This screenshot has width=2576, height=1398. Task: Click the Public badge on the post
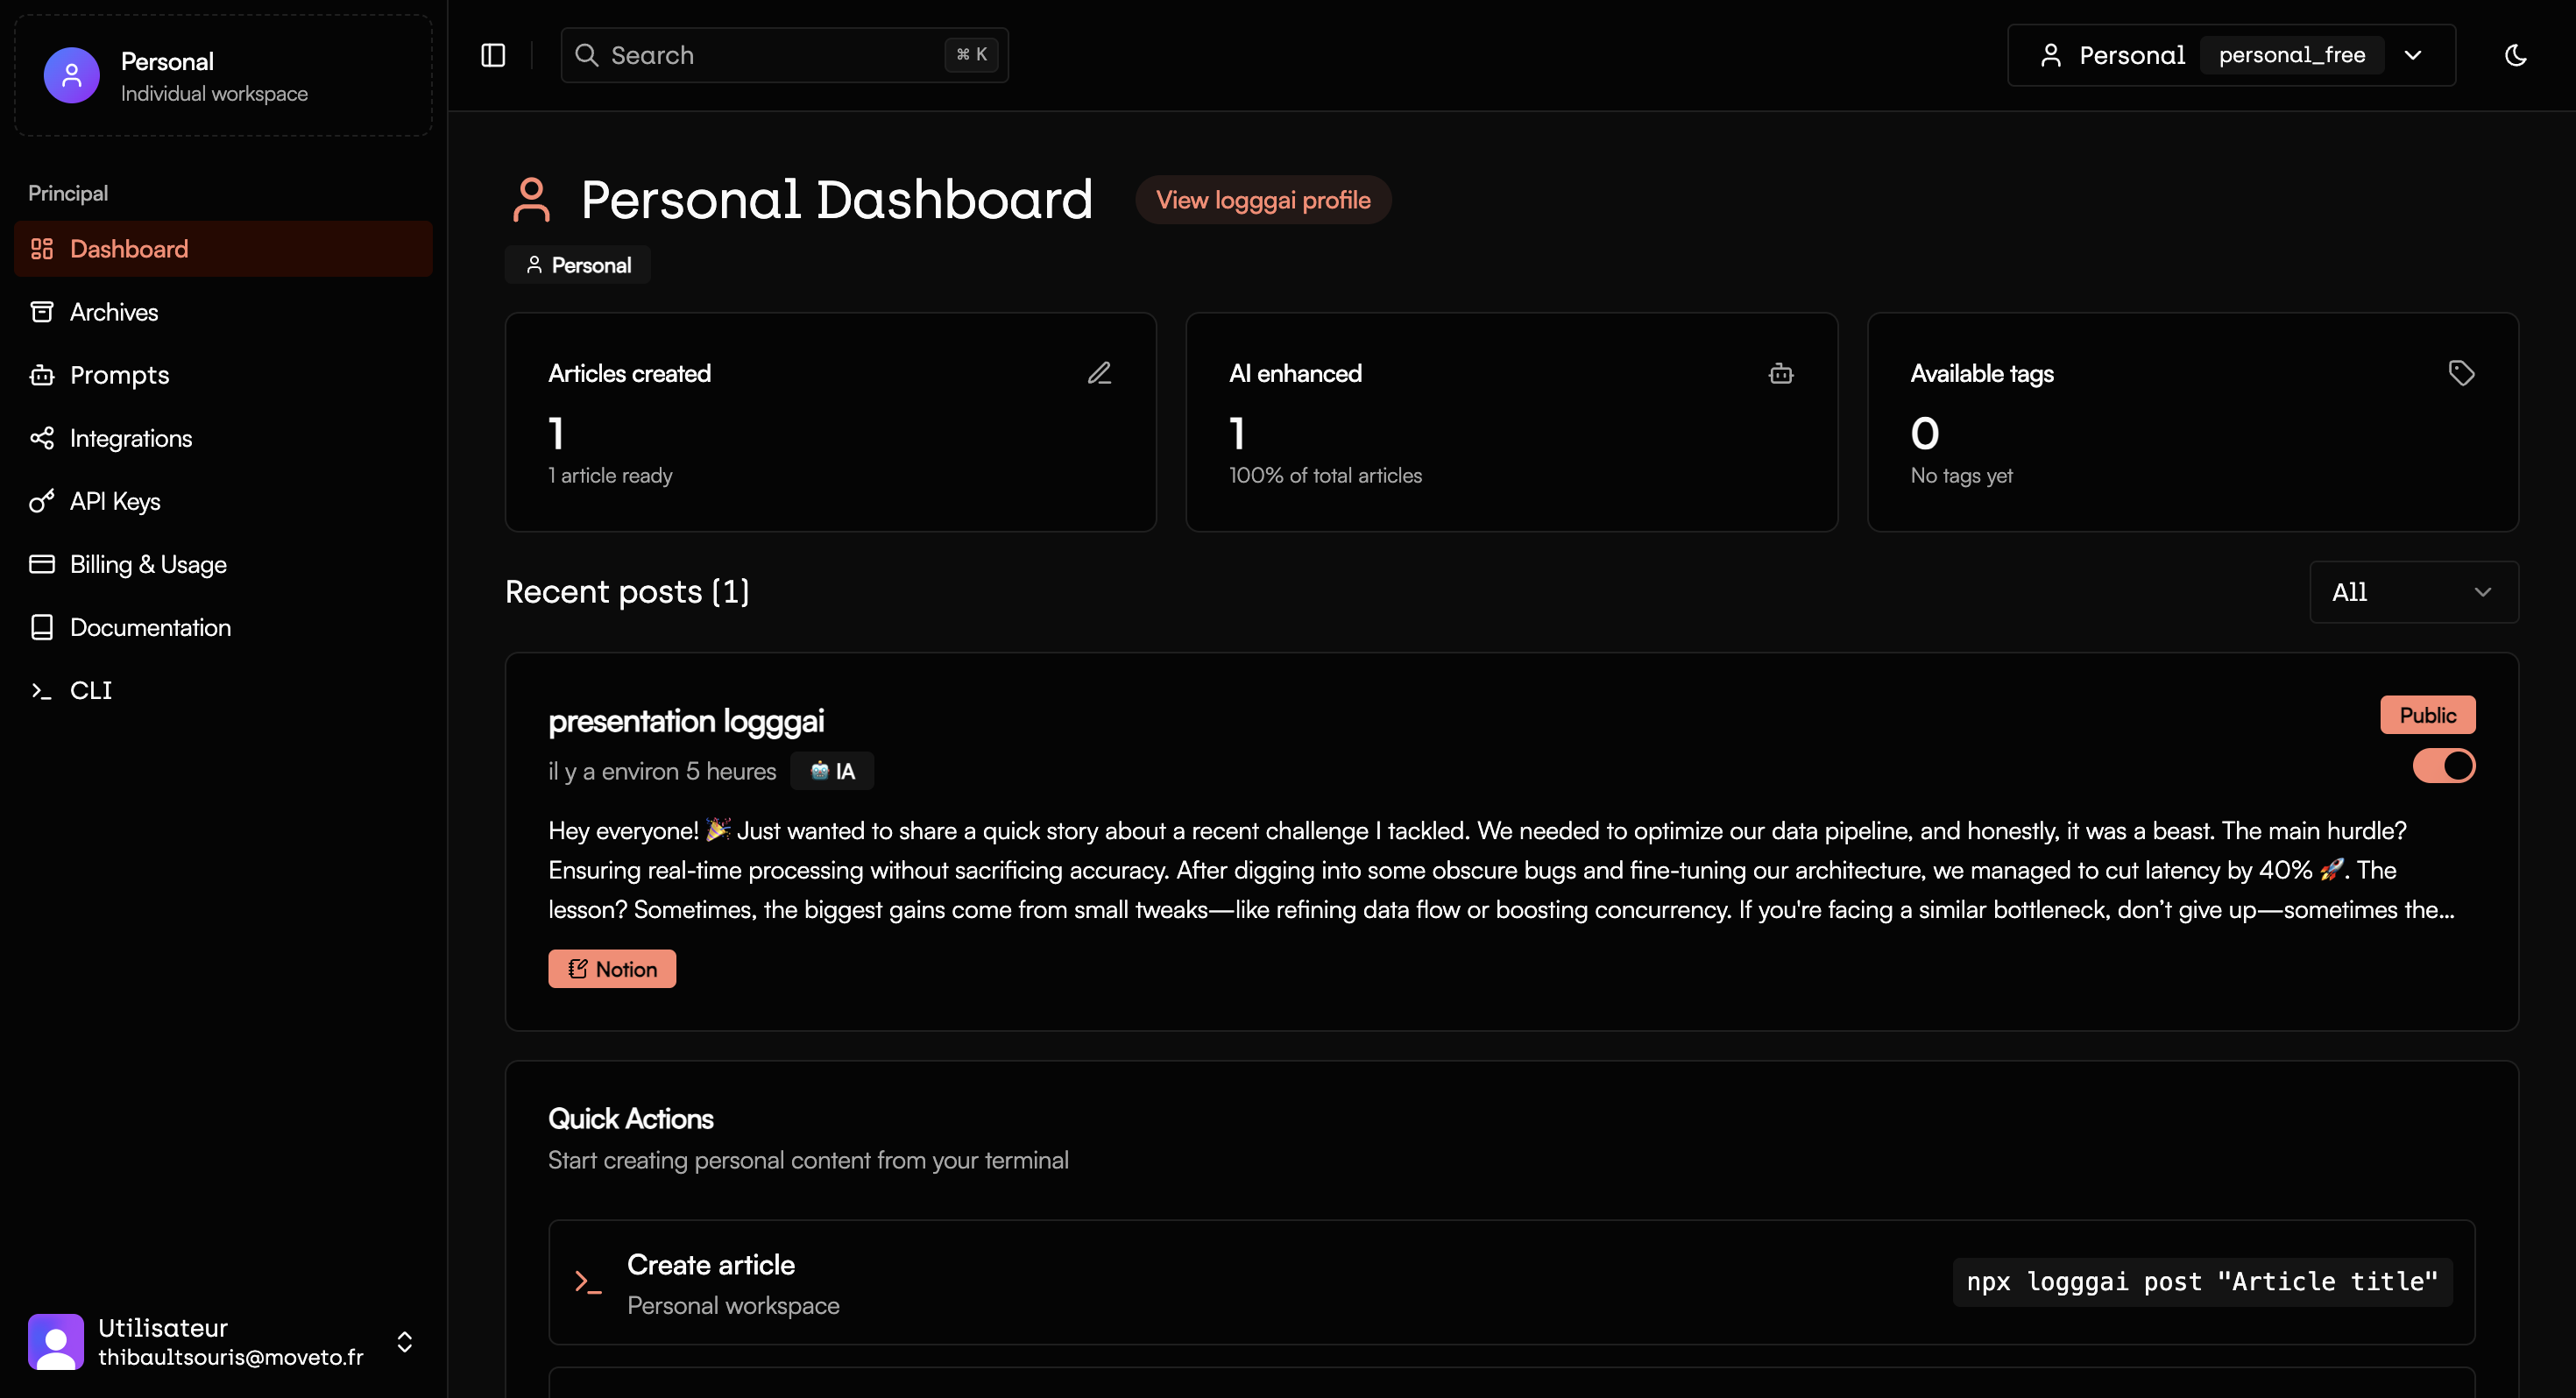(2427, 715)
